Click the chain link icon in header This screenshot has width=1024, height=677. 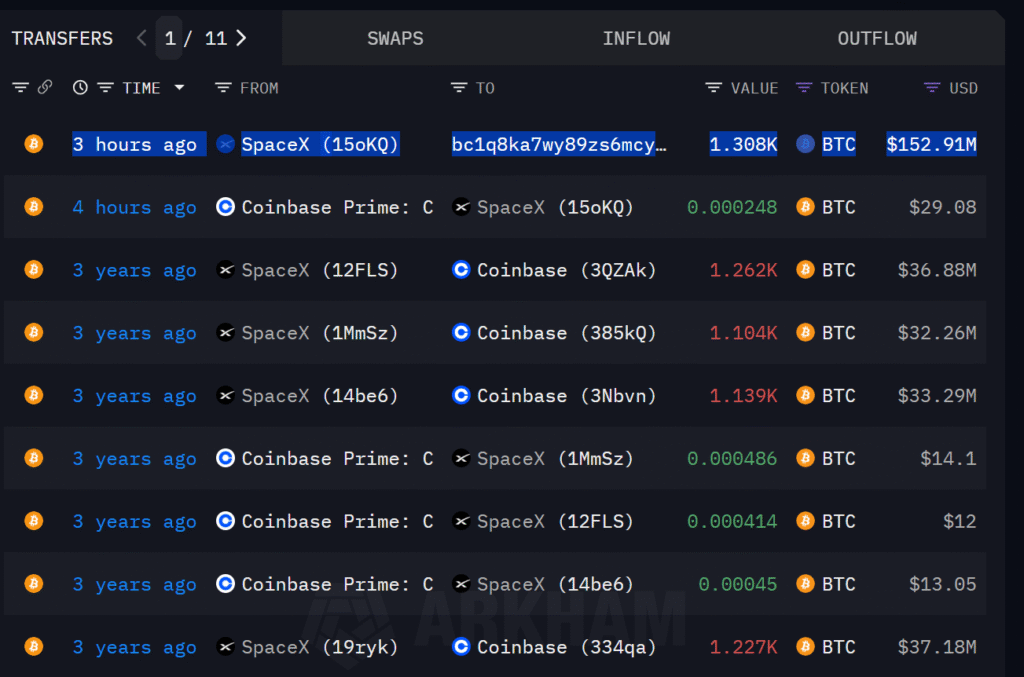(x=45, y=87)
